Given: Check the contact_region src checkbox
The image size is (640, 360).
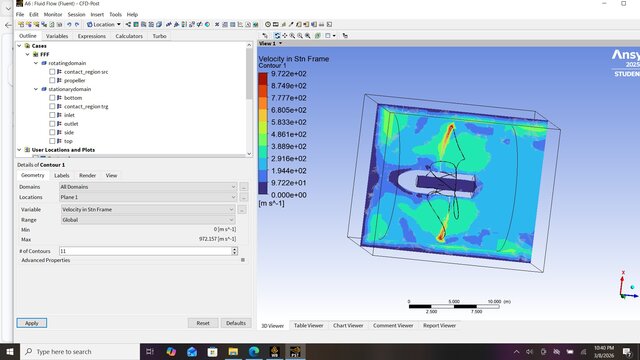Looking at the screenshot, I should tap(52, 72).
